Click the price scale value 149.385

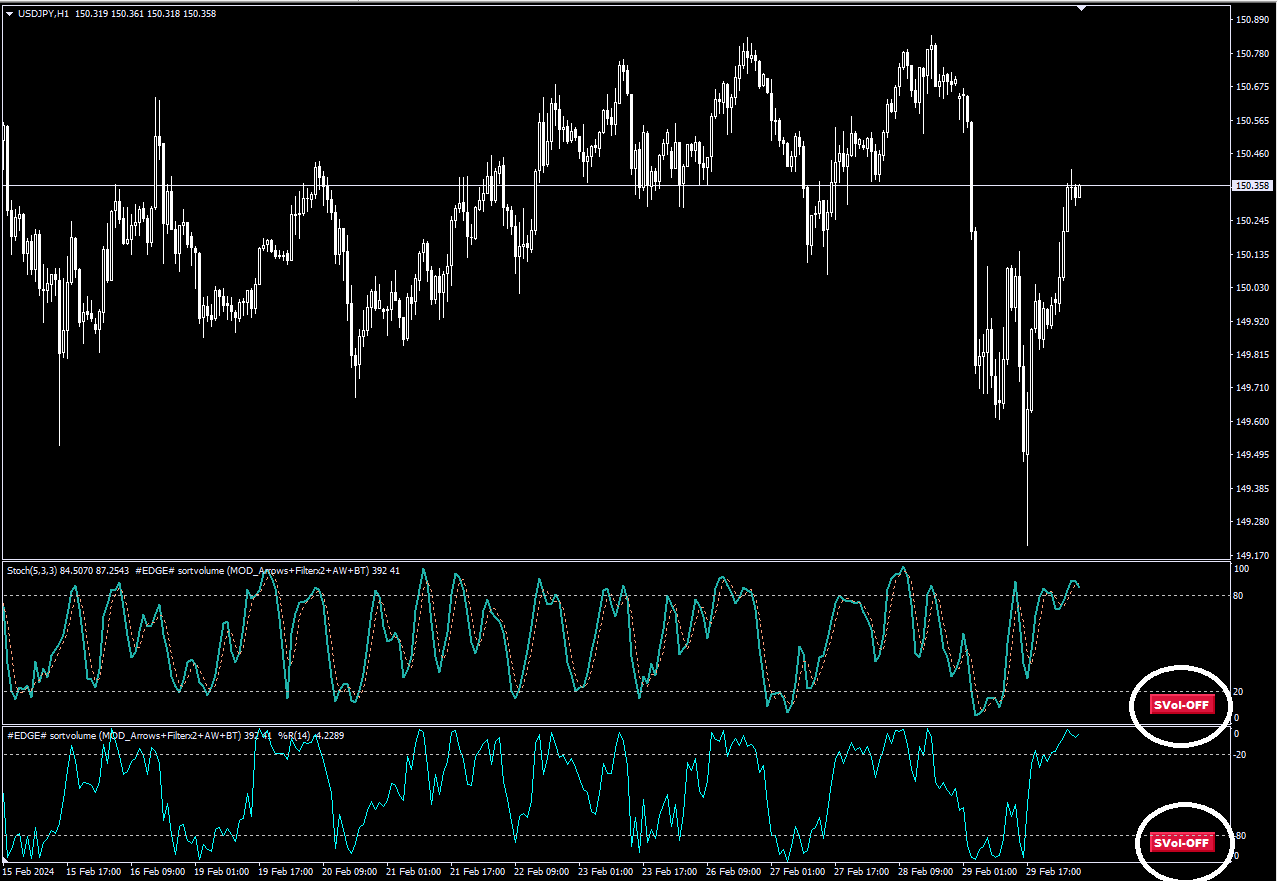click(1252, 489)
